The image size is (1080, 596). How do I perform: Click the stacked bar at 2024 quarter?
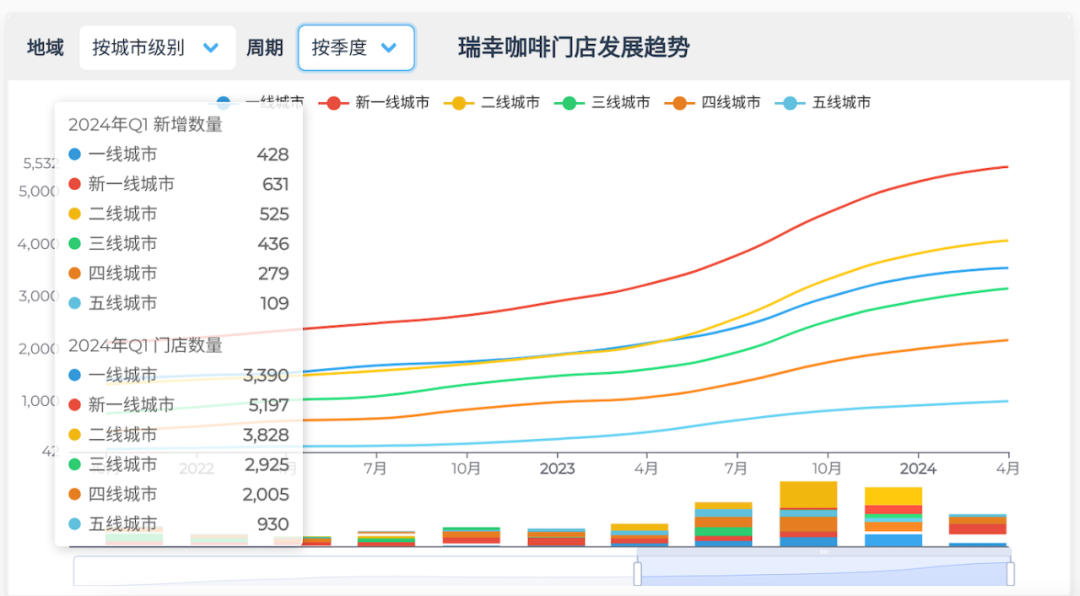pos(893,517)
